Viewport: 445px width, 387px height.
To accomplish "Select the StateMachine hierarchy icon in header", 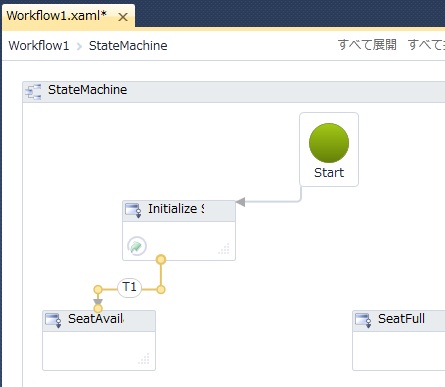I will (x=33, y=91).
